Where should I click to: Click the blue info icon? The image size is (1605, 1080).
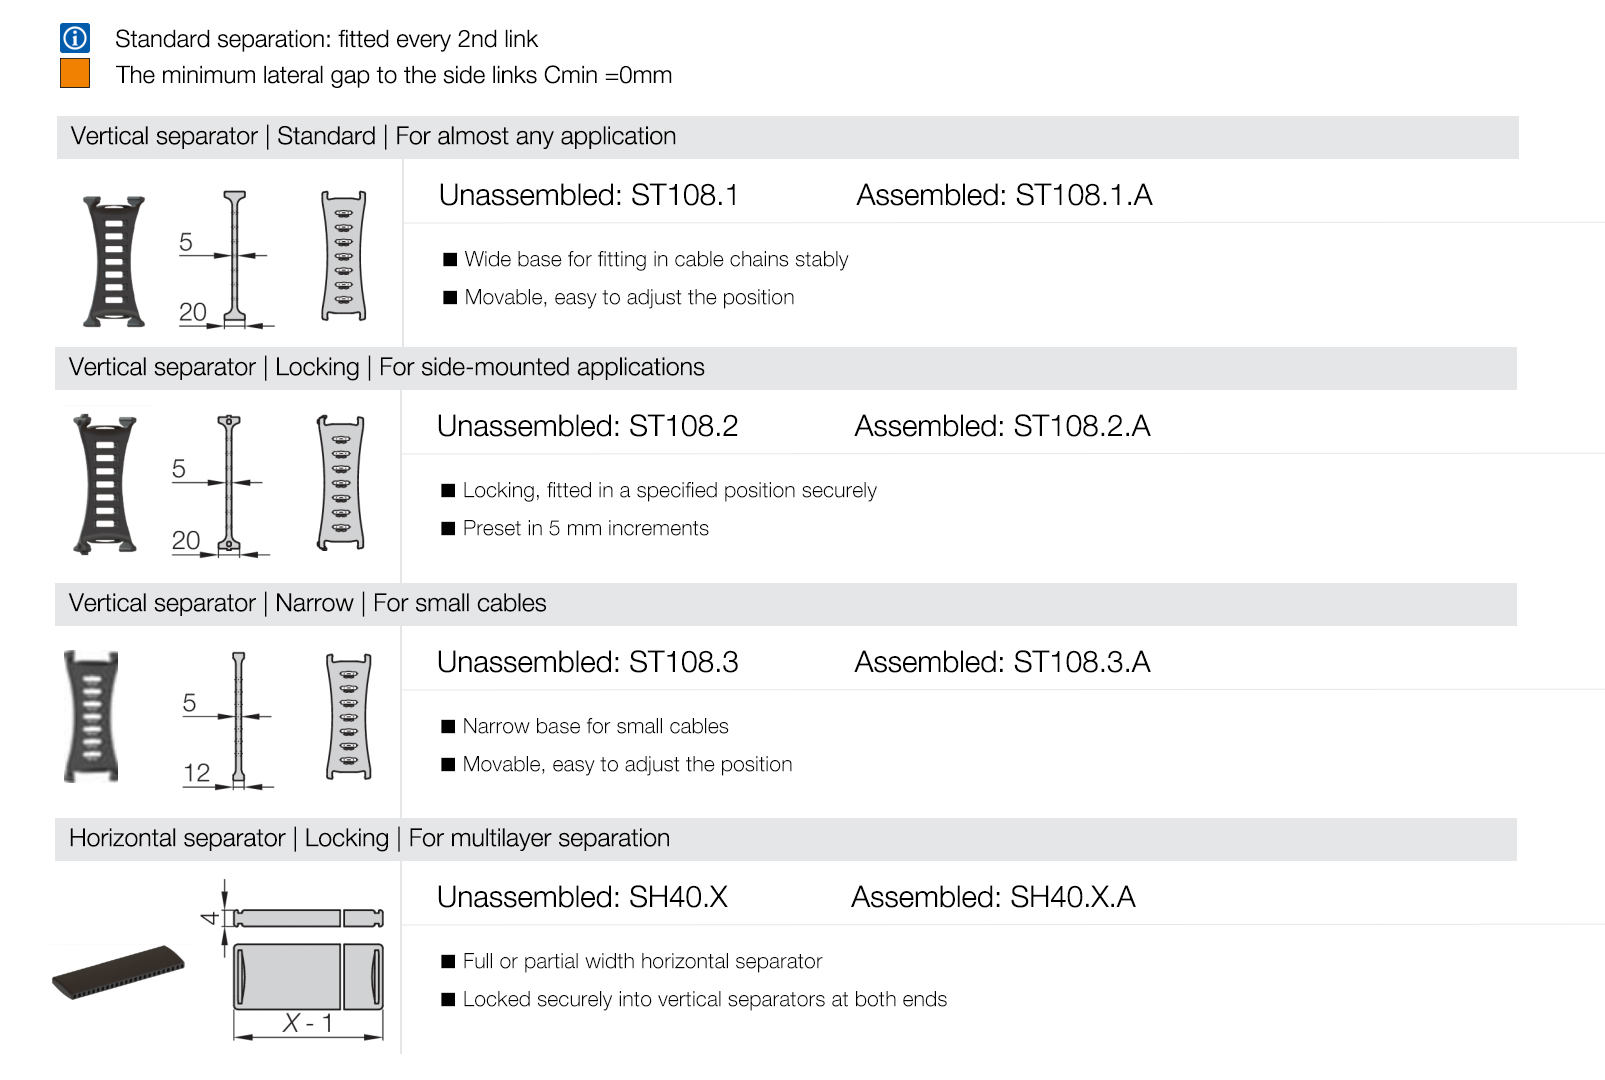click(75, 38)
